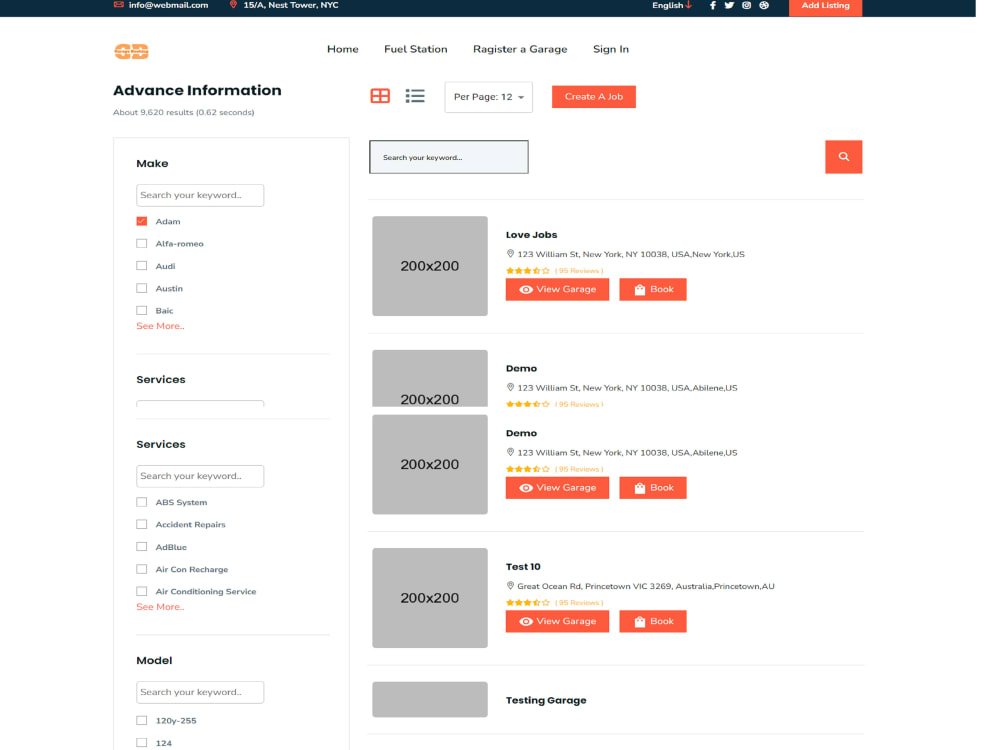Enable Air Conditioning Service filter

142,591
